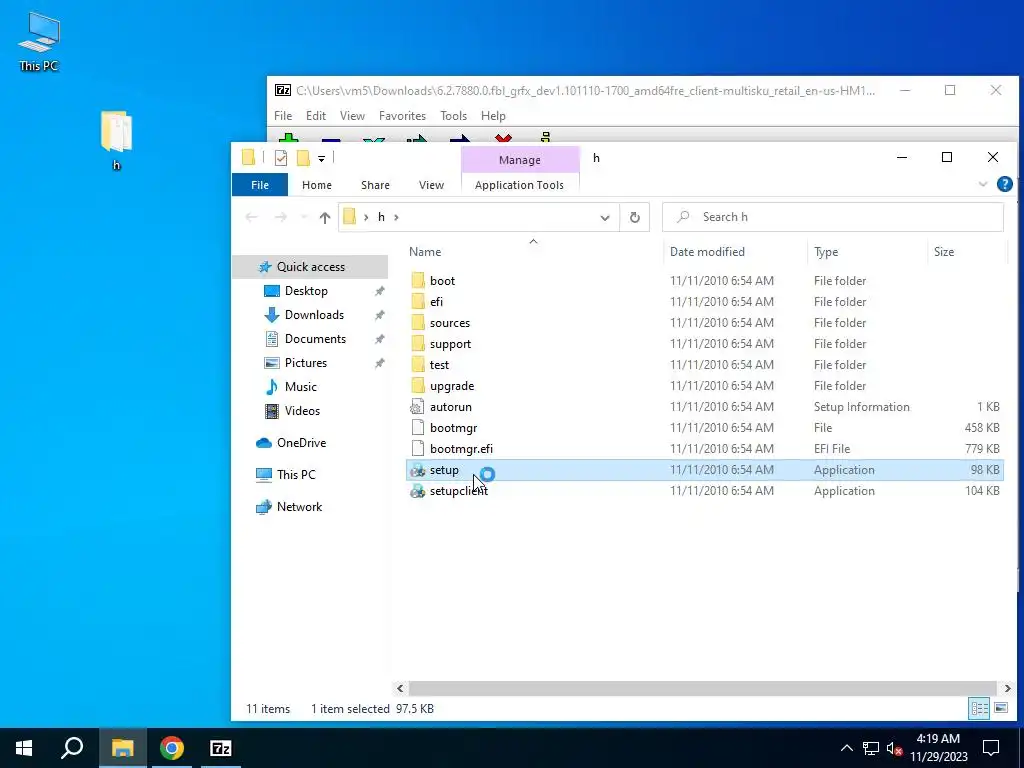The width and height of the screenshot is (1024, 768).
Task: Click the scroll right arrow in the file list
Action: 1008,688
